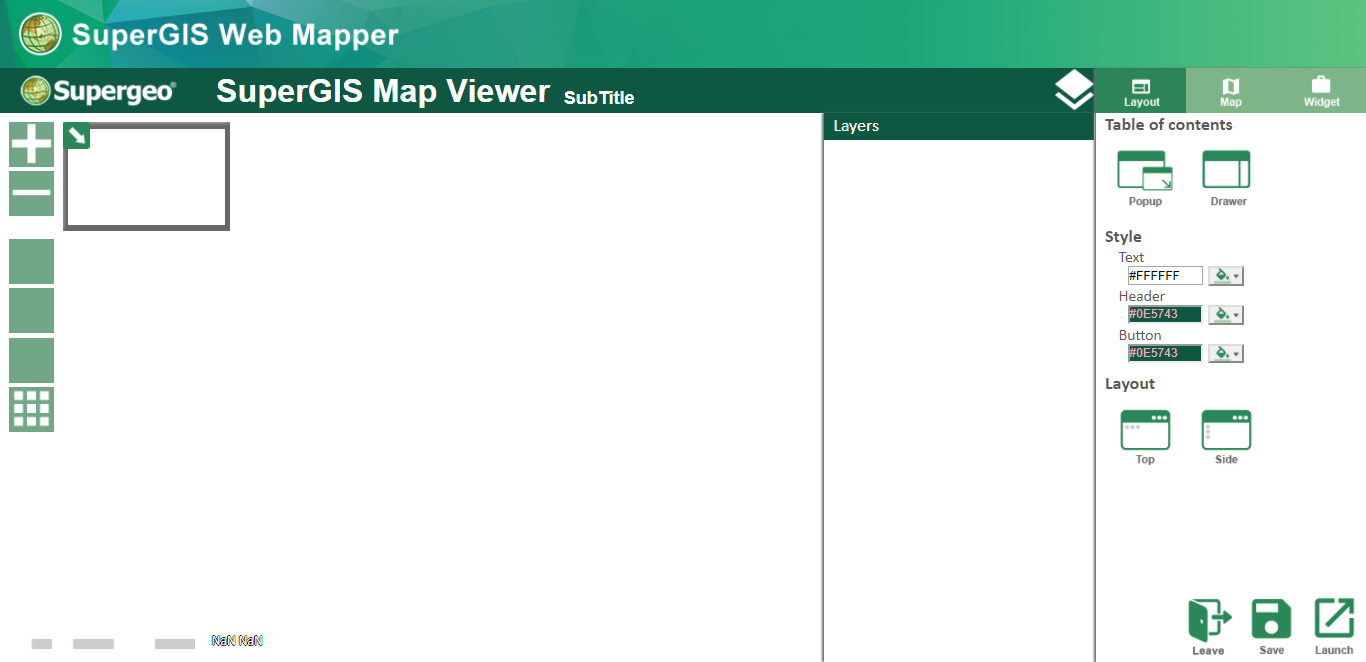Switch to the Widget tab
1366x662 pixels.
(x=1321, y=91)
